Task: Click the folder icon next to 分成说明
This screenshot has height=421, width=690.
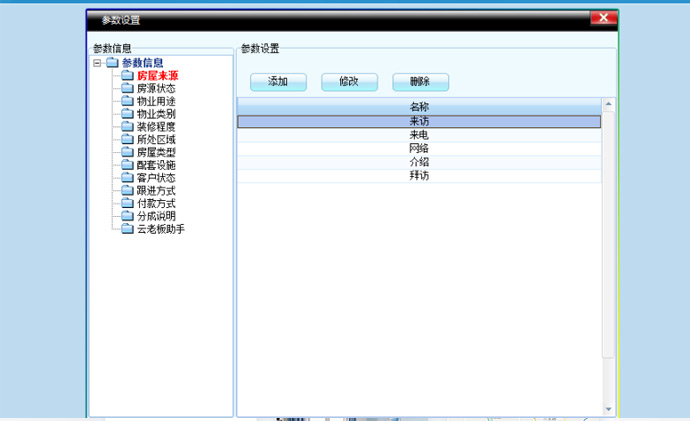Action: tap(127, 216)
